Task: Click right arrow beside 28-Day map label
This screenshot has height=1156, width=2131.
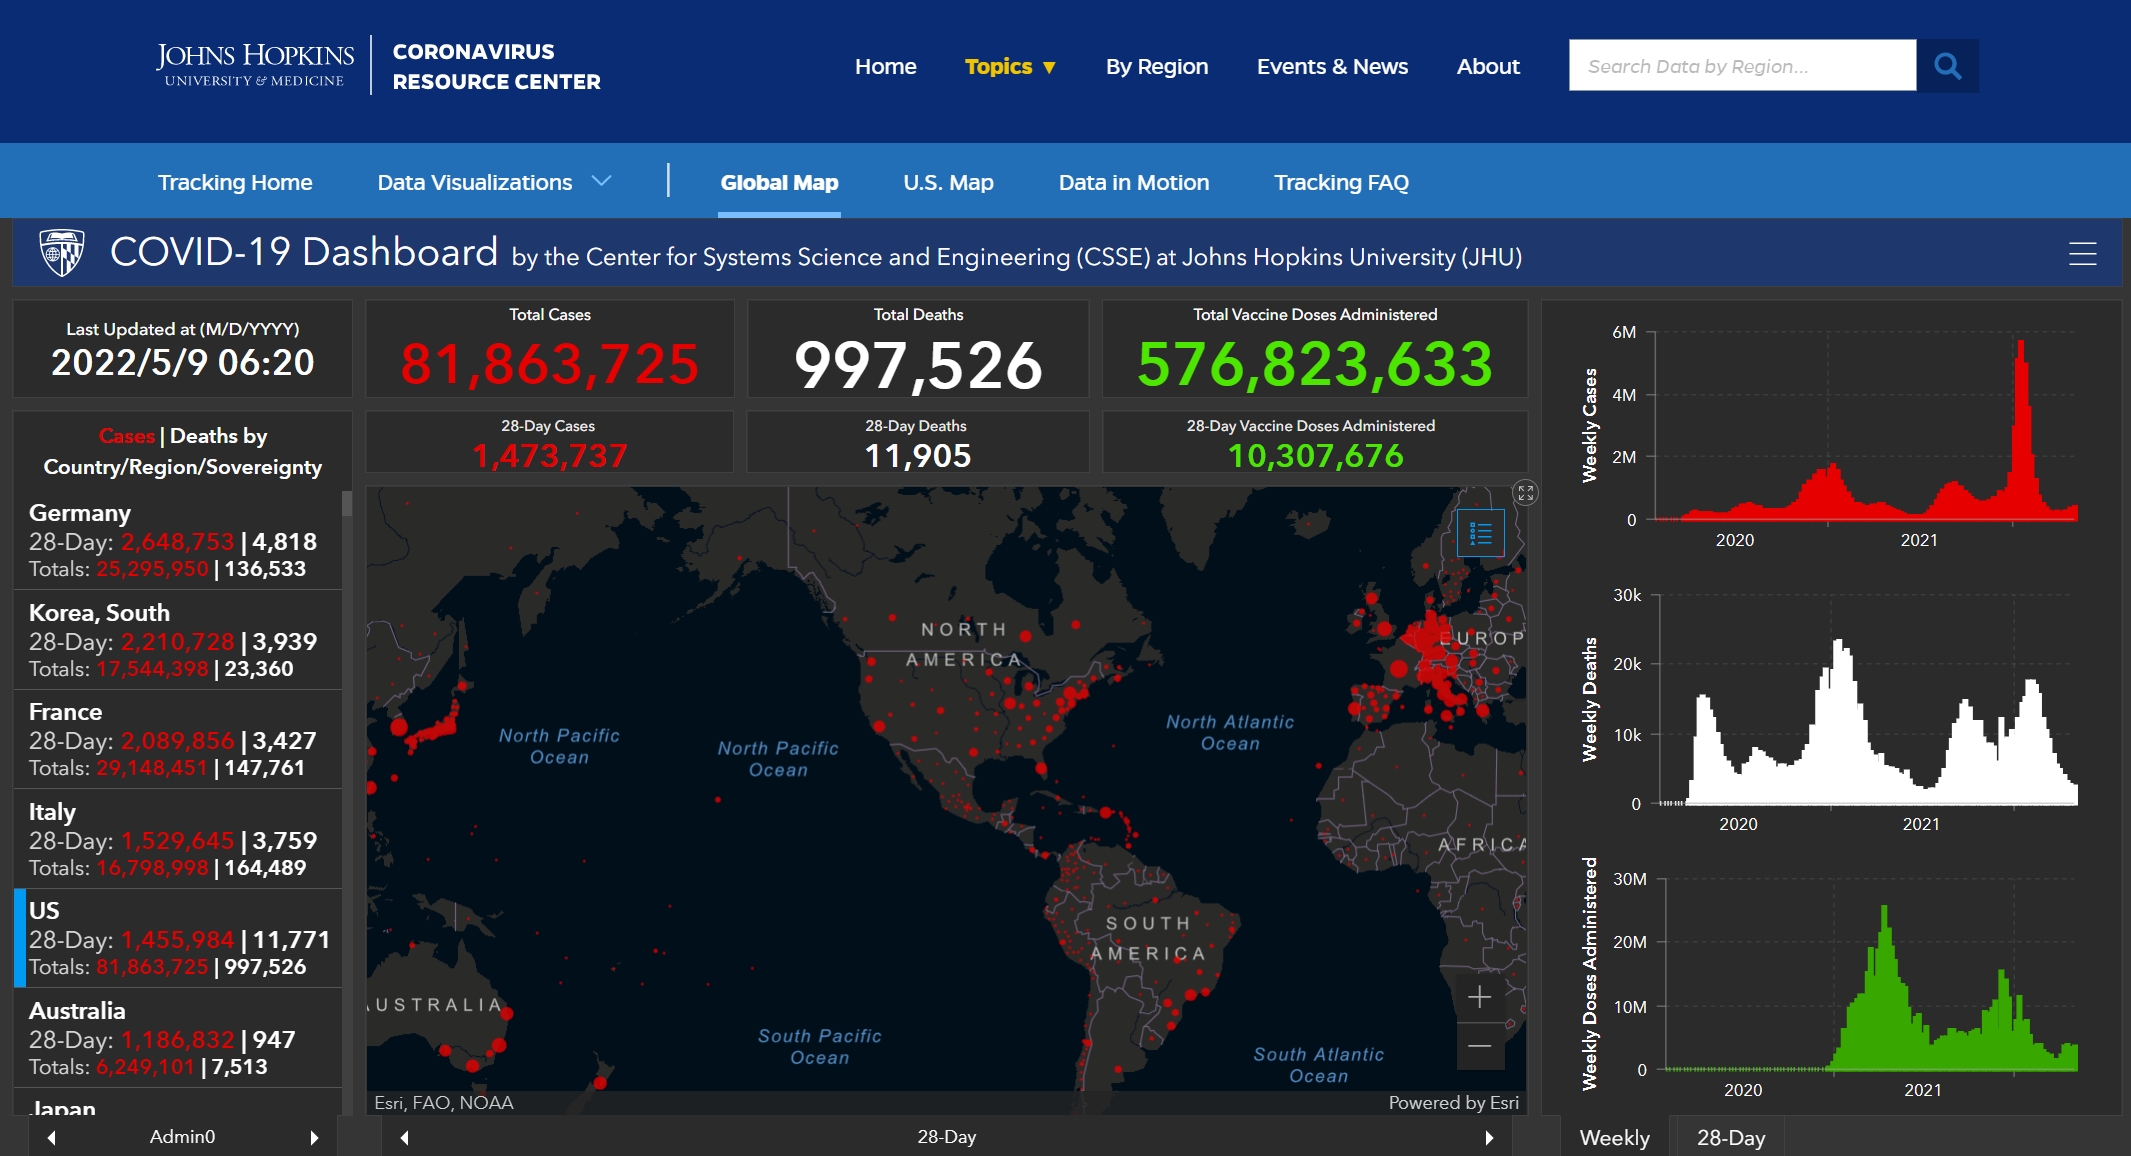Action: pyautogui.click(x=1489, y=1137)
